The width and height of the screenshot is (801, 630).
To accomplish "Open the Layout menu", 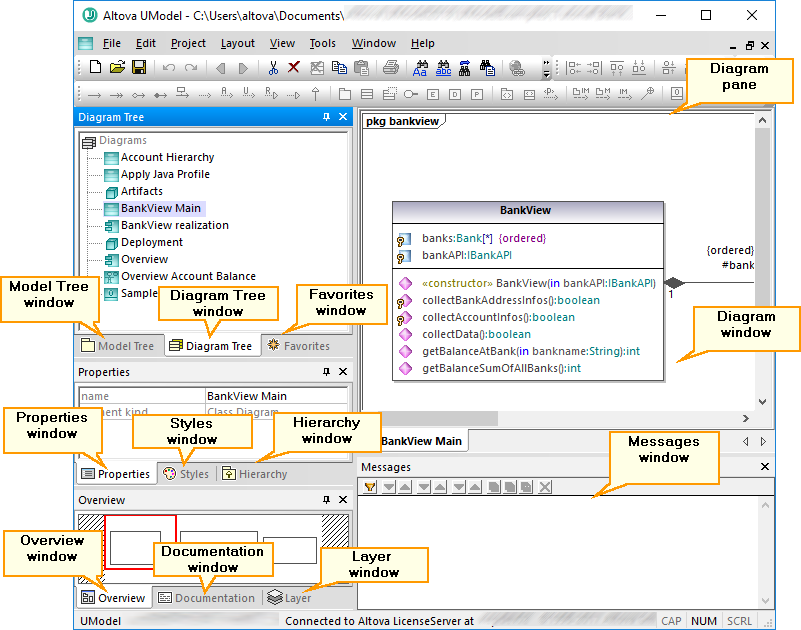I will 237,43.
